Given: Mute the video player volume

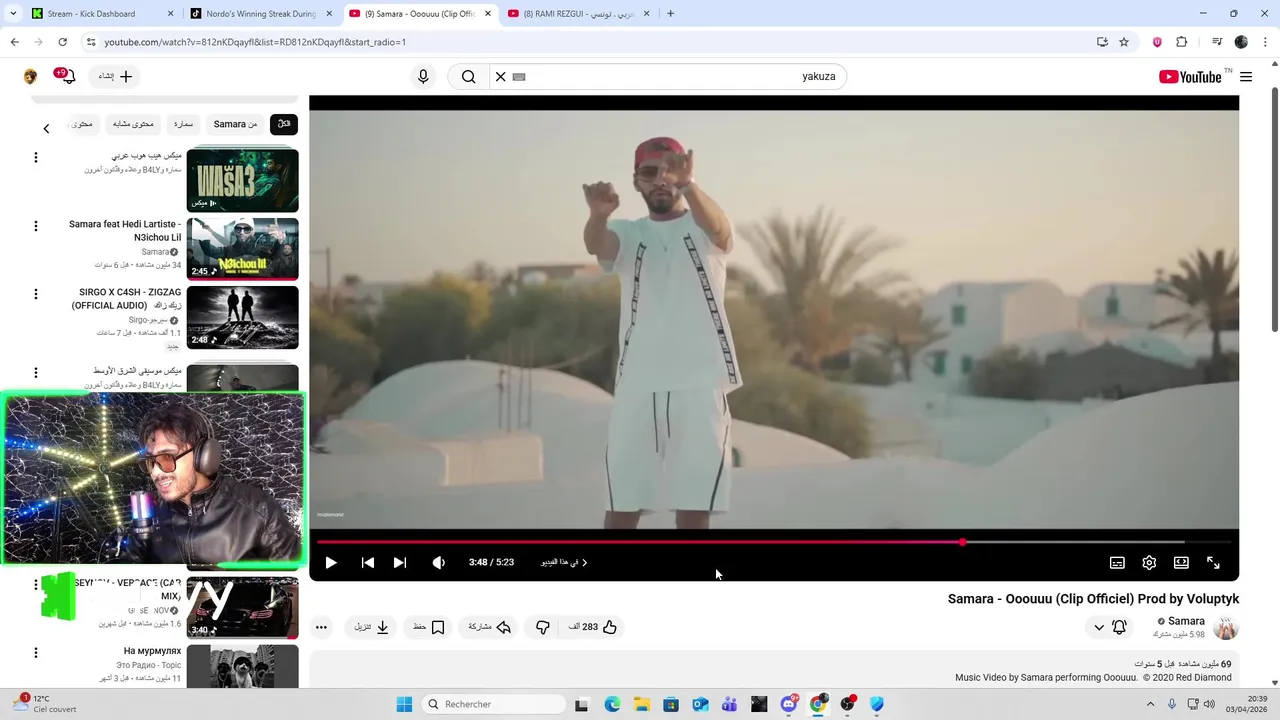Looking at the screenshot, I should pos(438,563).
